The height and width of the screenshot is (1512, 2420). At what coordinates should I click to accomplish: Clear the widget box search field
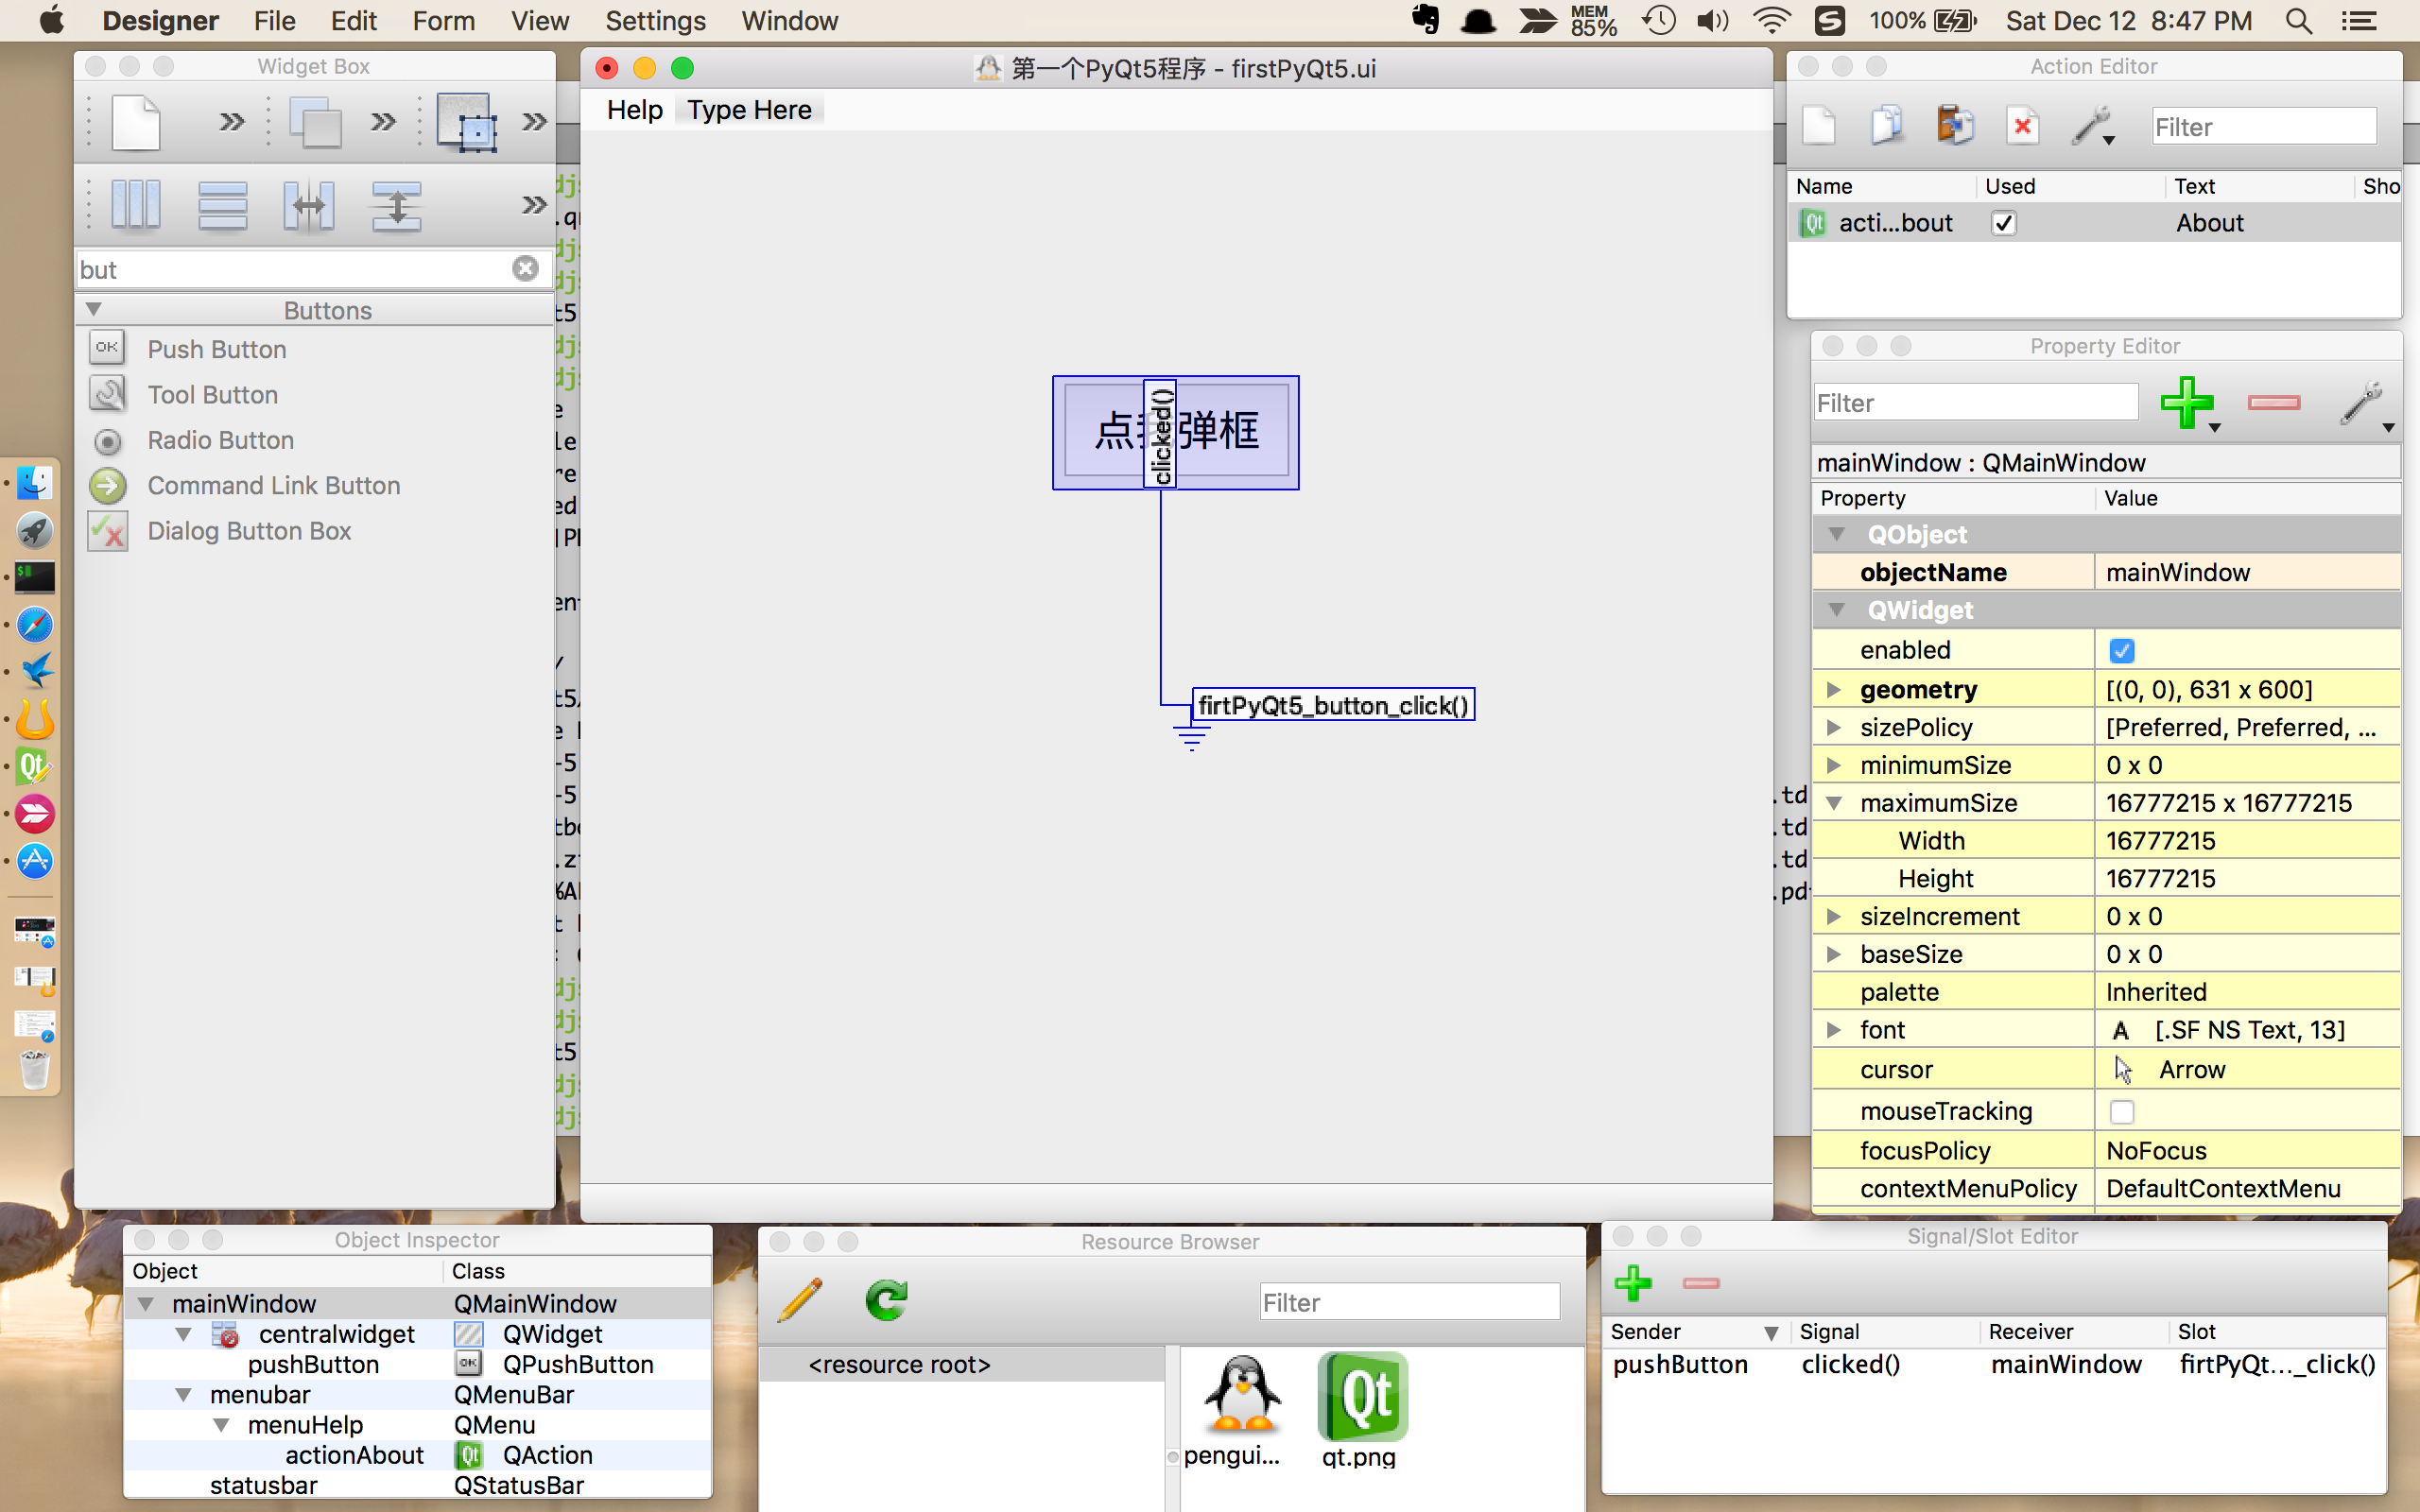(x=525, y=269)
